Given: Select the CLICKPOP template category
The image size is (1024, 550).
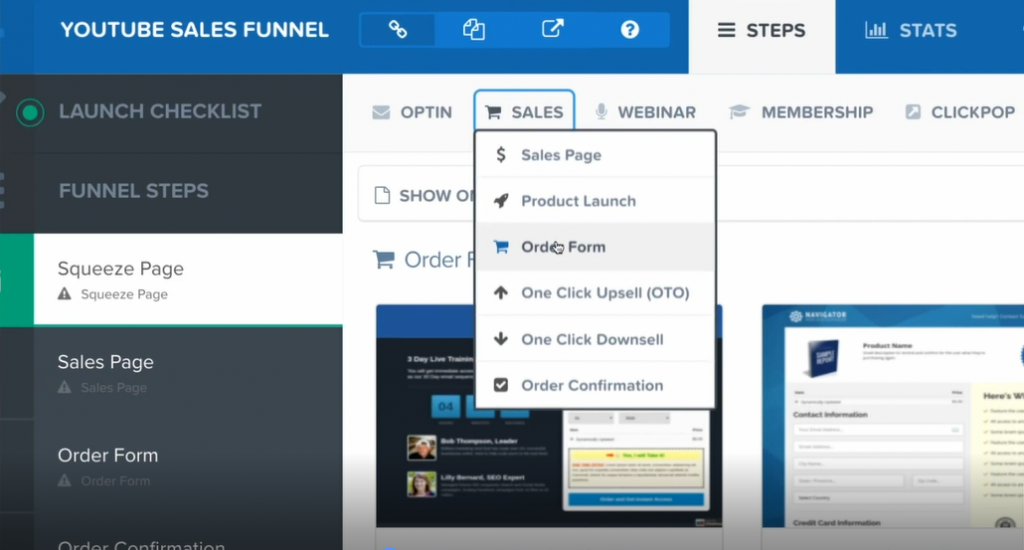Looking at the screenshot, I should pos(960,112).
